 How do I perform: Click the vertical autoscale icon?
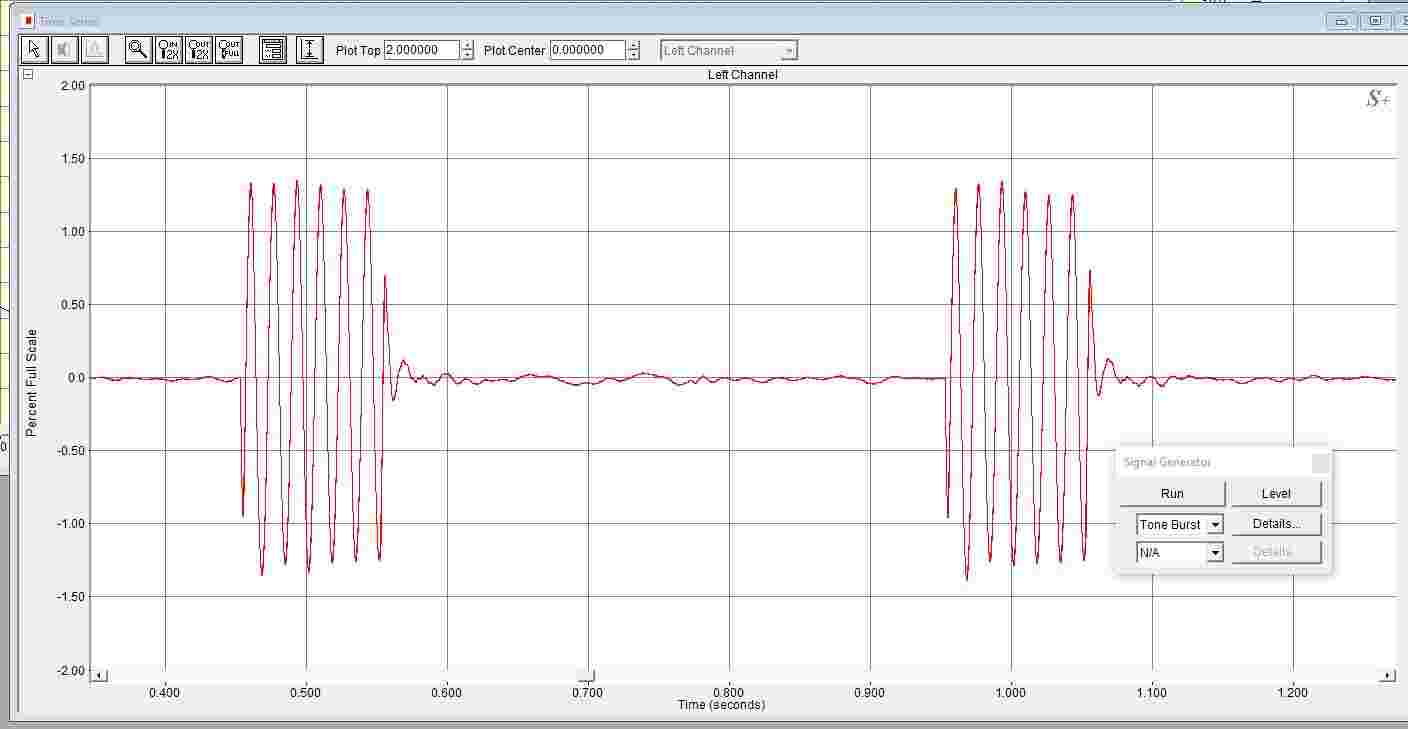coord(310,49)
